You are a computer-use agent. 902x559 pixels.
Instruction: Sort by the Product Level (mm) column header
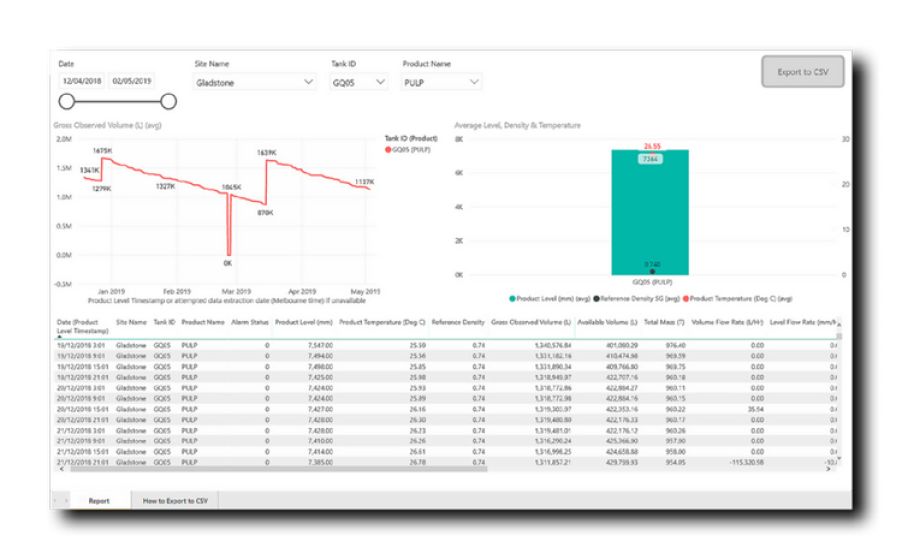[303, 323]
